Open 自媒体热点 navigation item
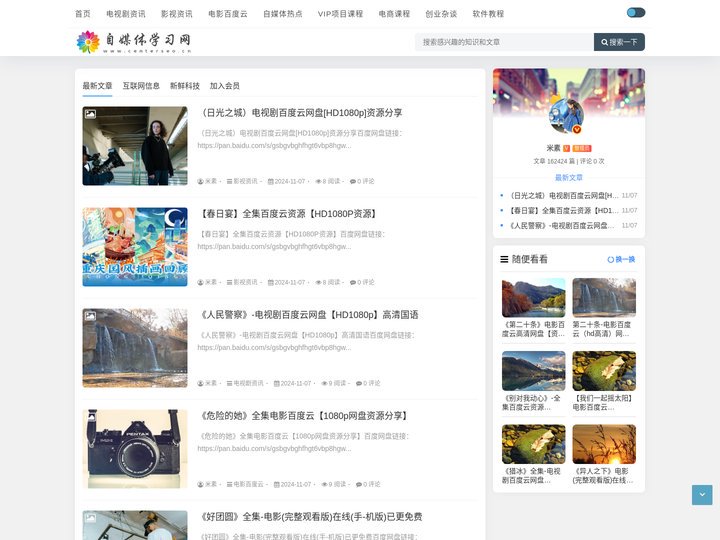 [x=283, y=14]
